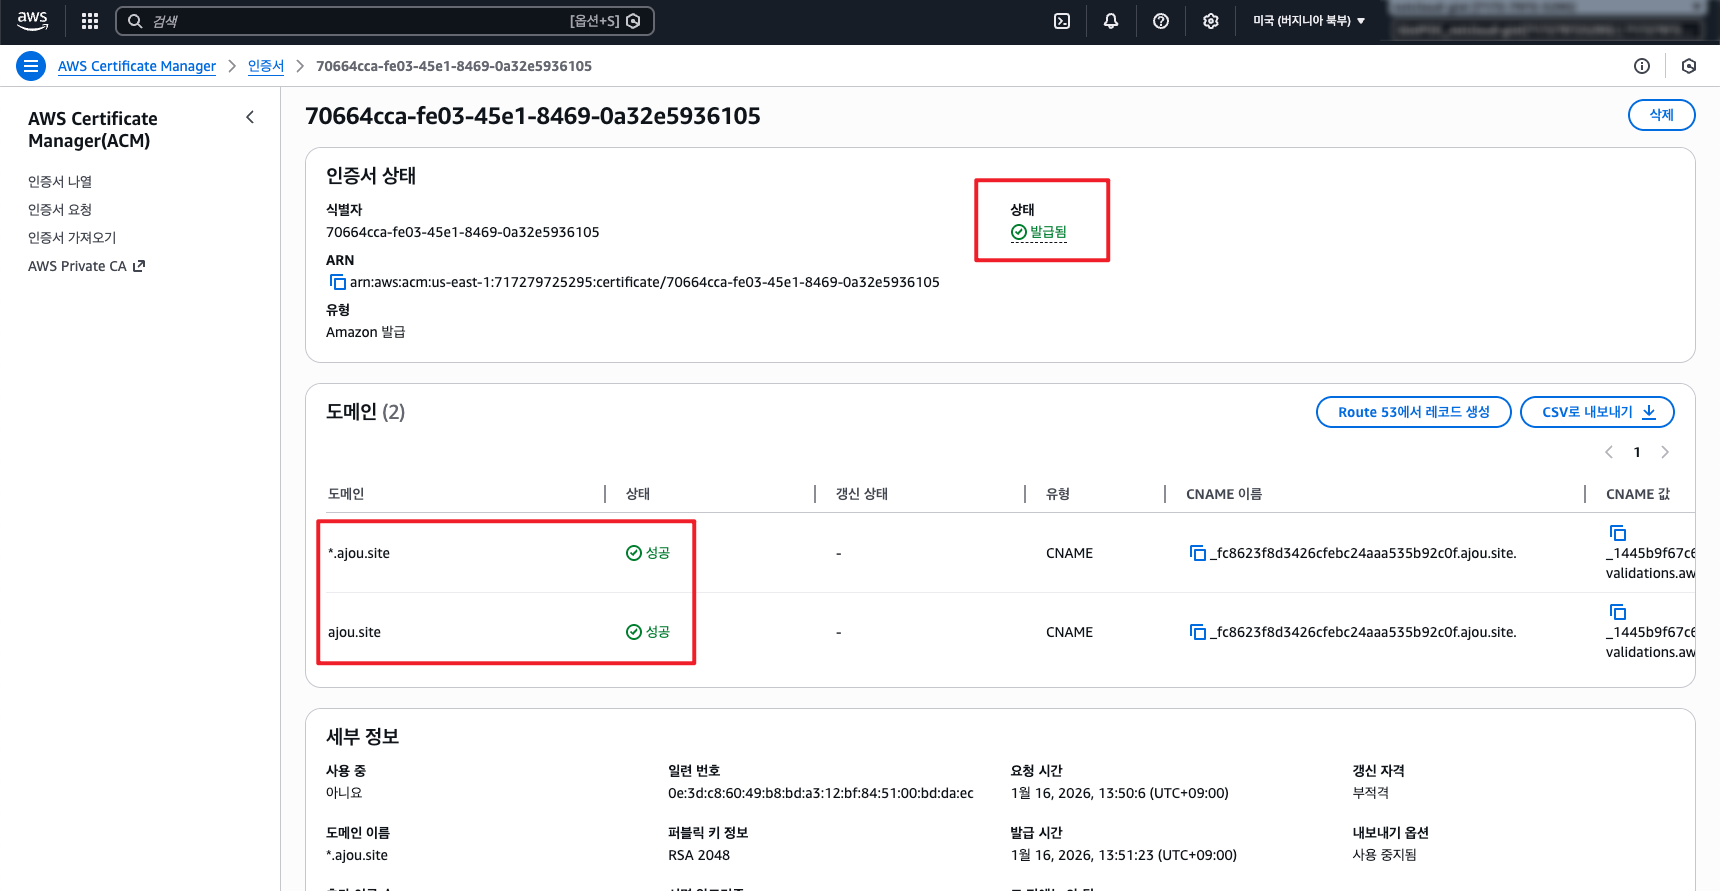The height and width of the screenshot is (891, 1720).
Task: Click the AWS logo home icon
Action: 32,21
